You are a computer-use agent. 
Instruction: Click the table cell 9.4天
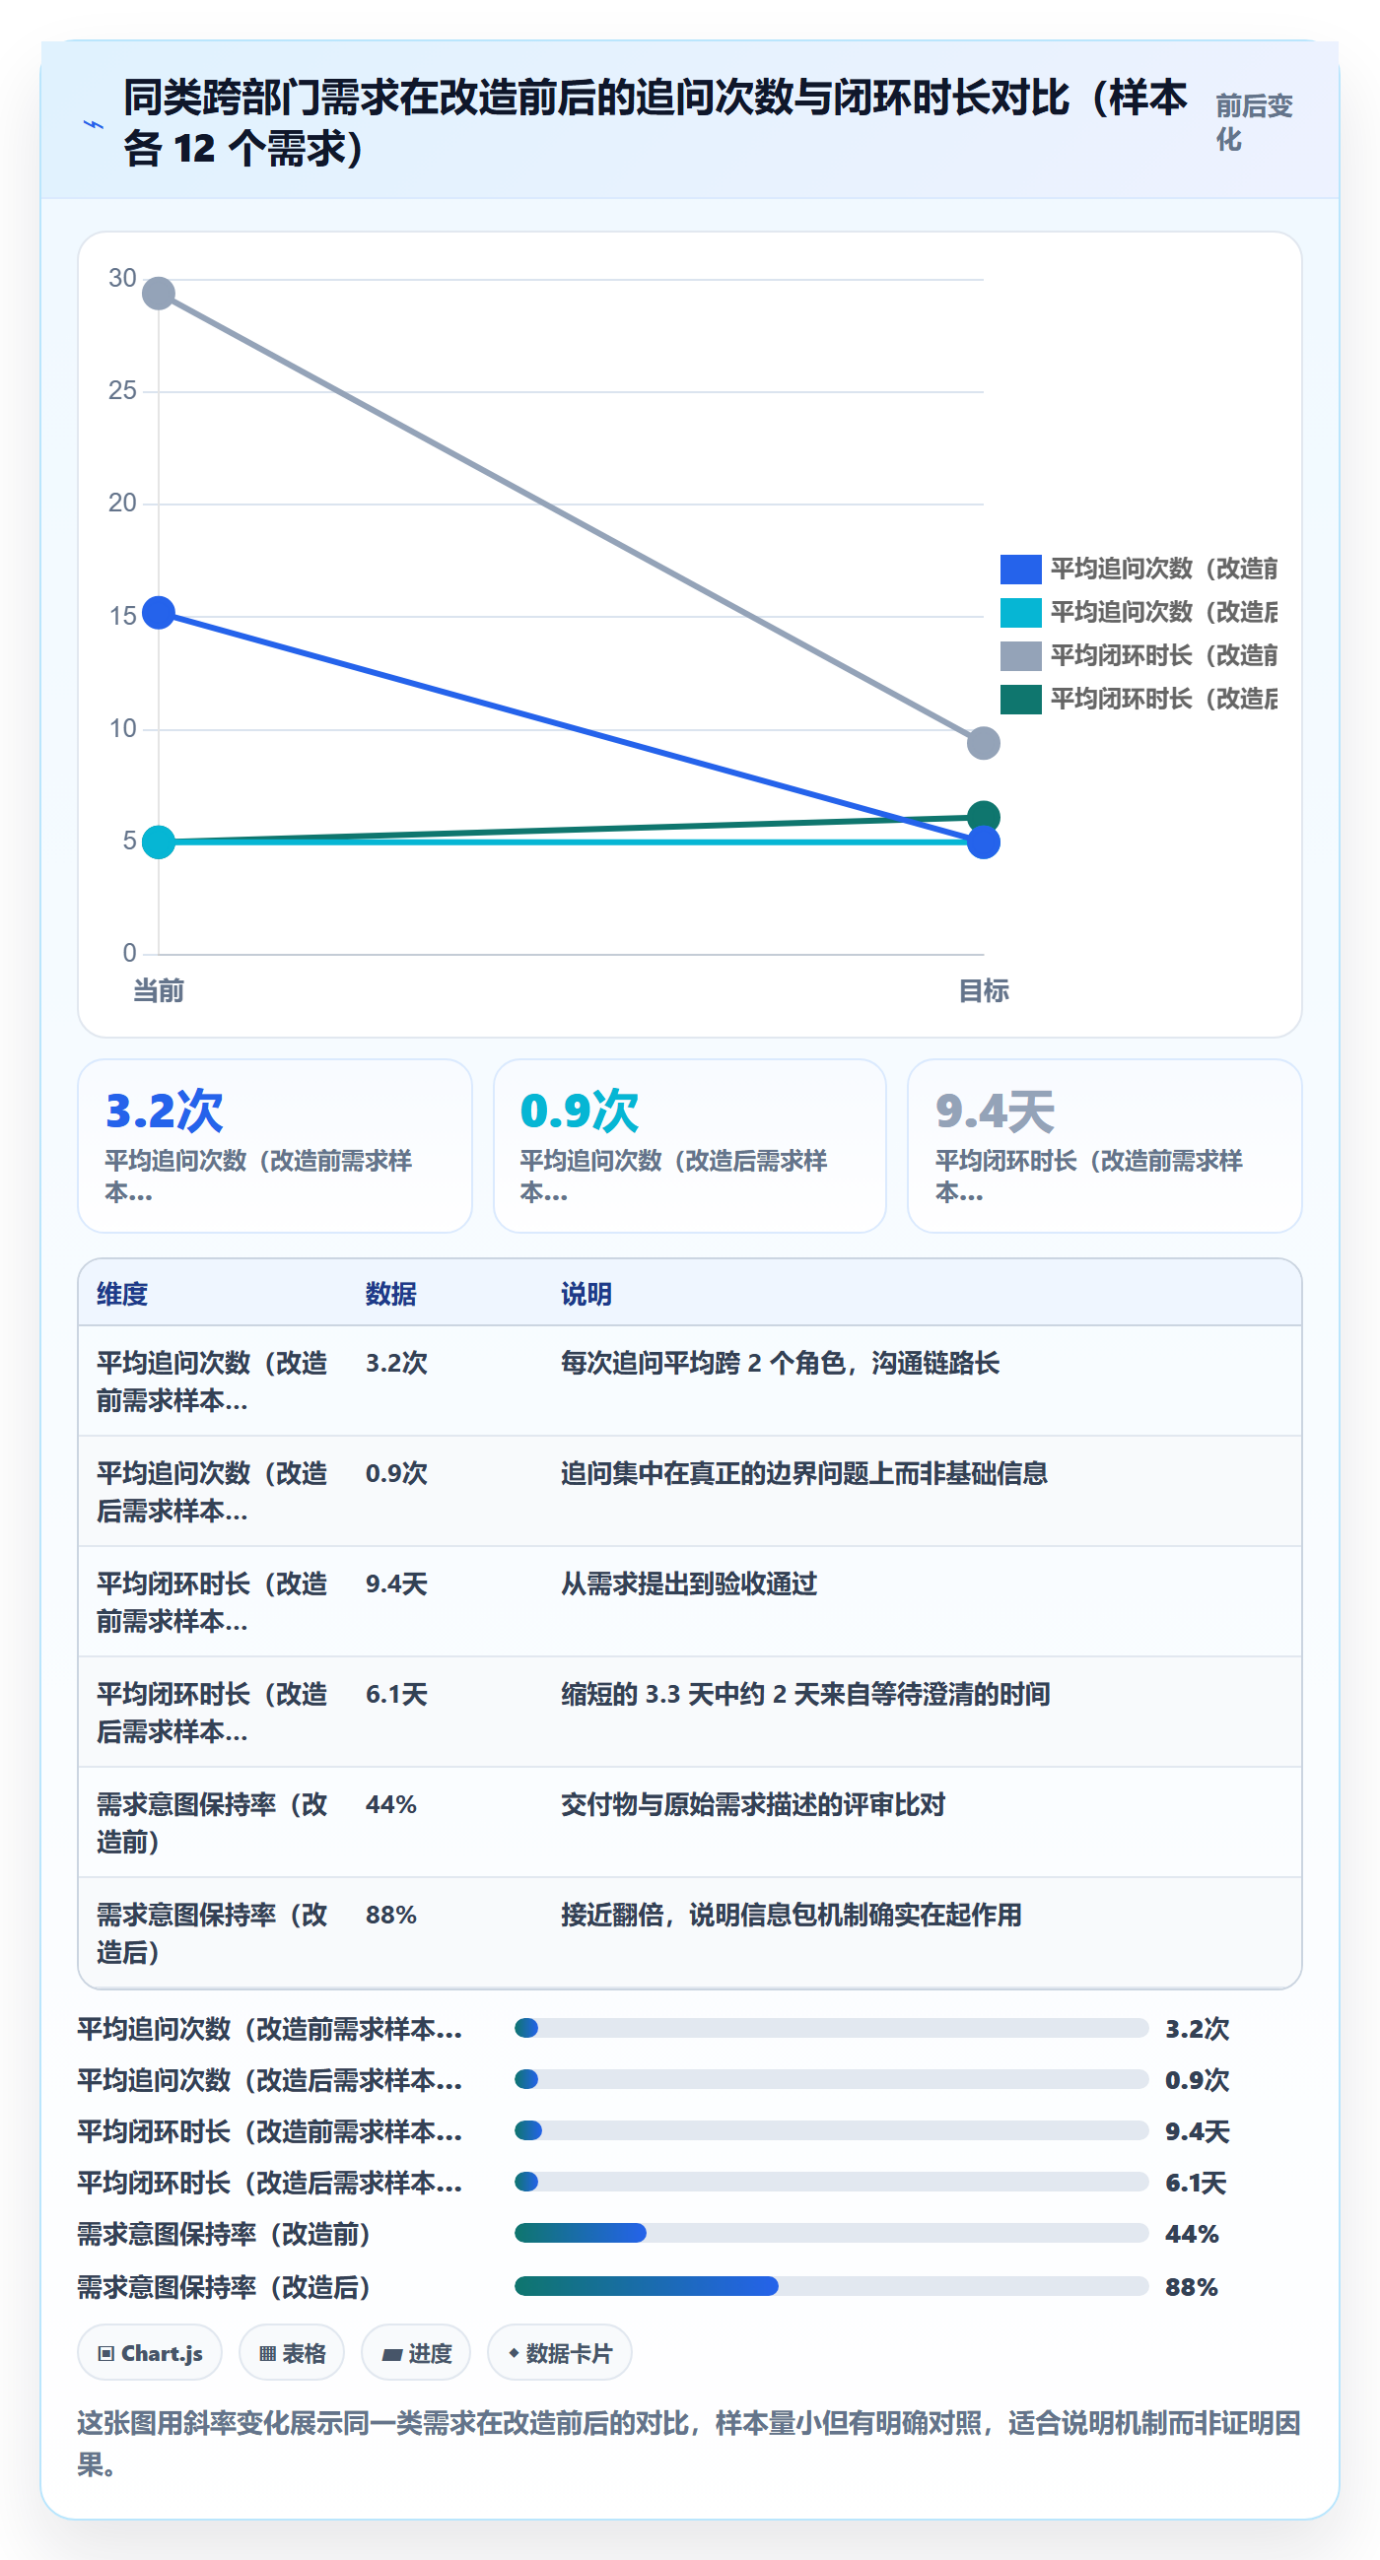point(396,1584)
